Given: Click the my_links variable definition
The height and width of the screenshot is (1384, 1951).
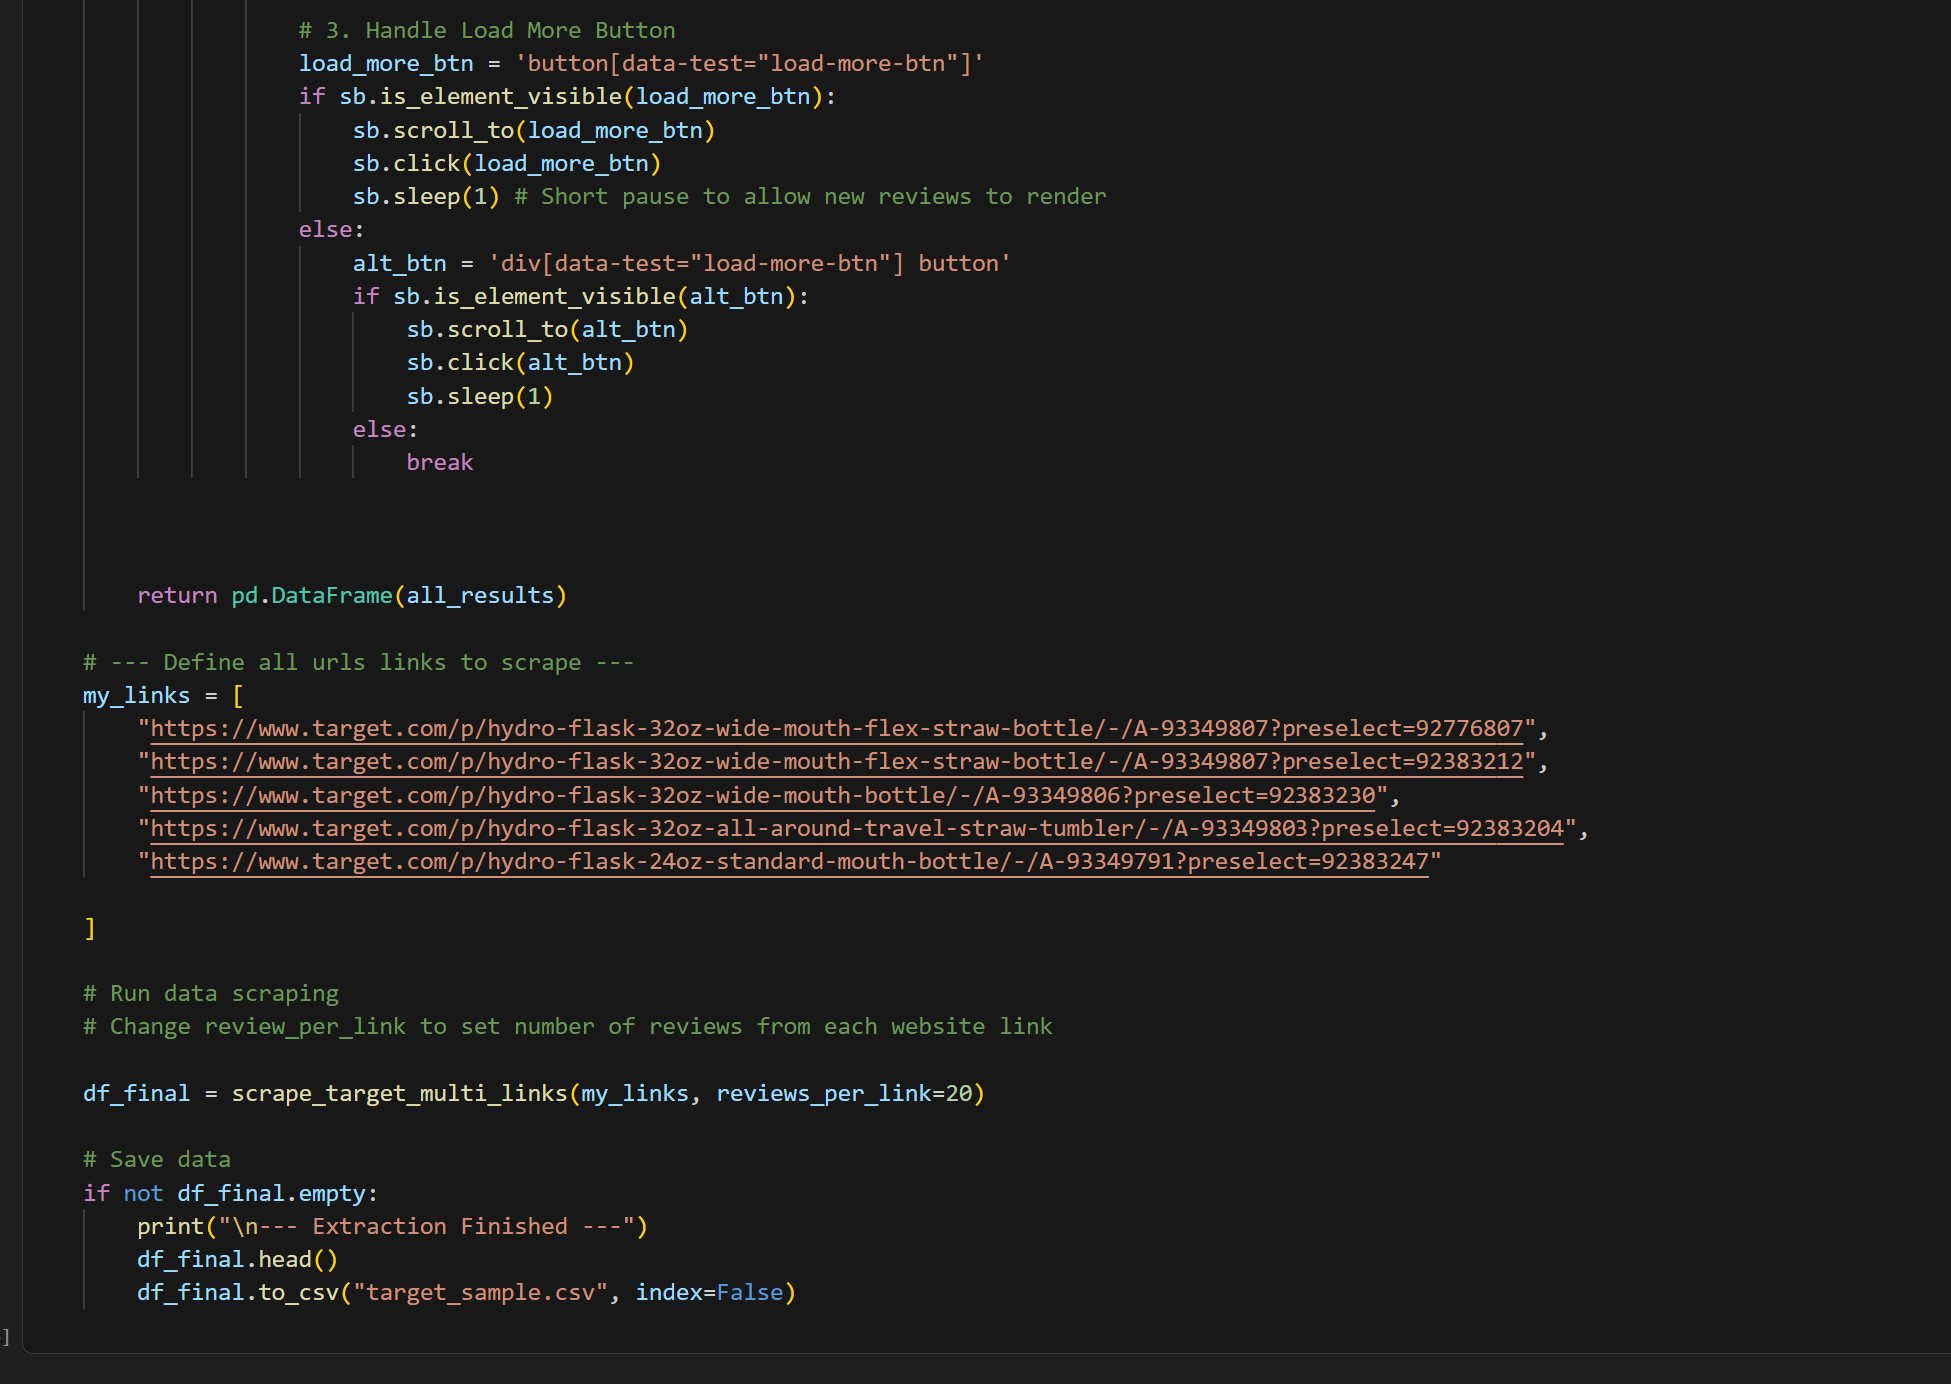Looking at the screenshot, I should coord(136,696).
